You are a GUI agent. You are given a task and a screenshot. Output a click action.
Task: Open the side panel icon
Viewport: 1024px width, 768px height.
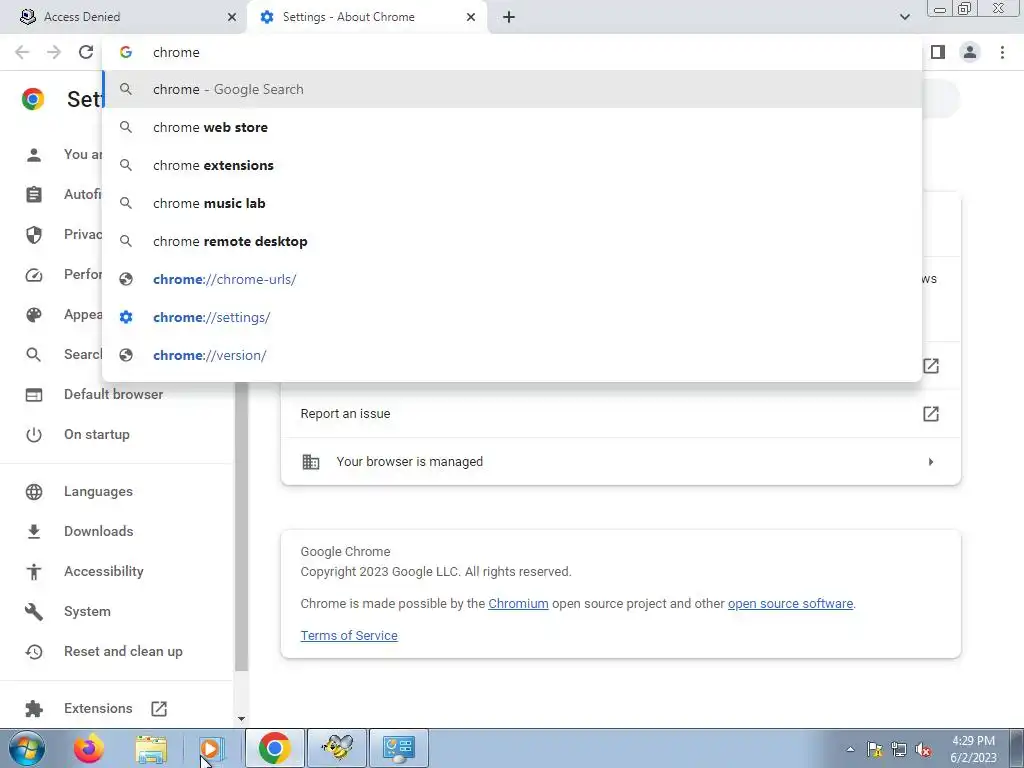point(938,52)
